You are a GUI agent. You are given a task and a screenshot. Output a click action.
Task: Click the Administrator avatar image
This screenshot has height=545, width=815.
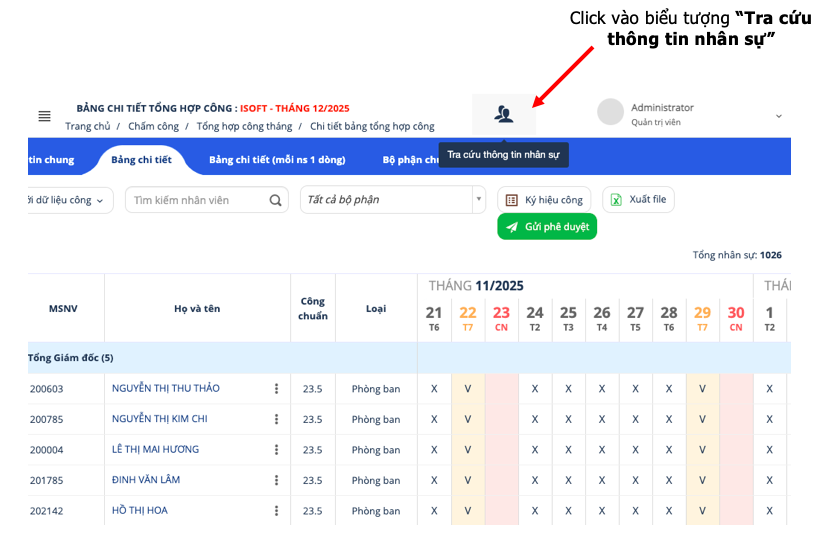[610, 113]
